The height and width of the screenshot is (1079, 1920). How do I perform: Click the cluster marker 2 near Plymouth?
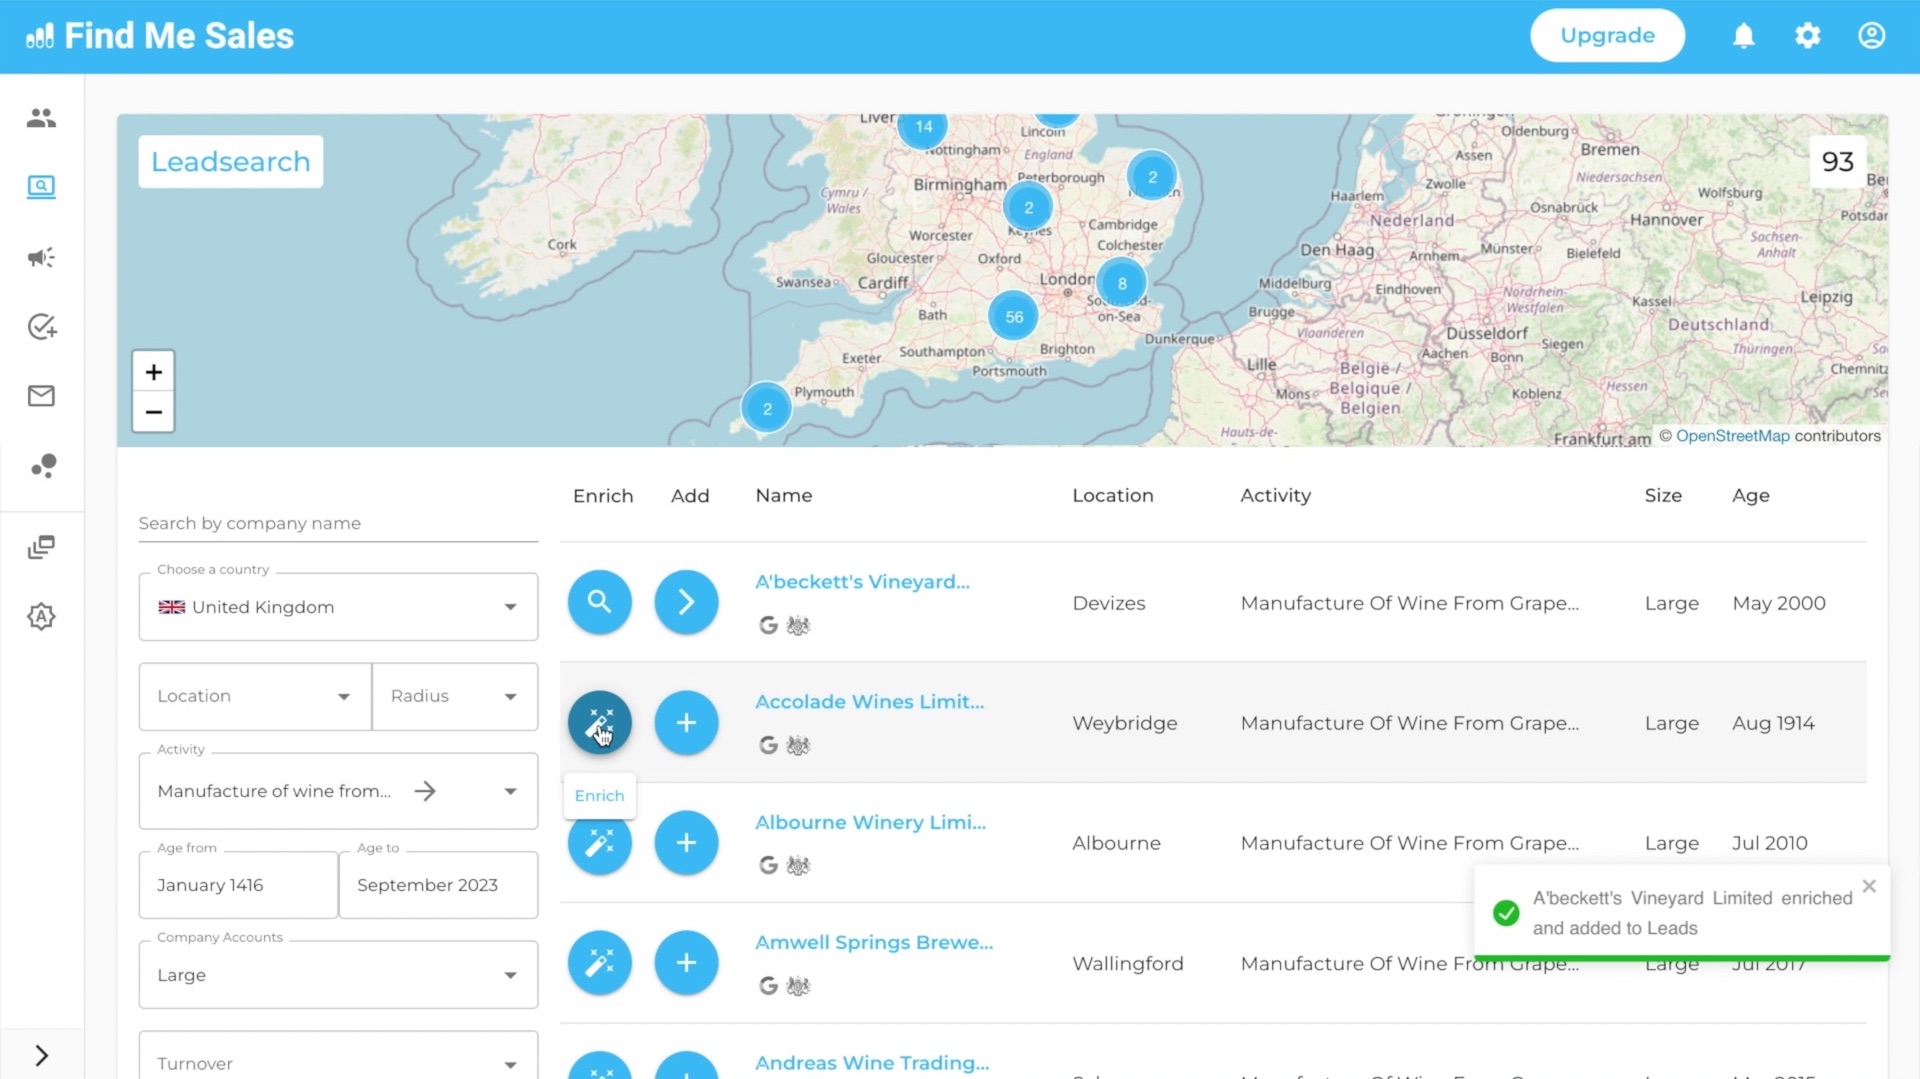pos(767,408)
